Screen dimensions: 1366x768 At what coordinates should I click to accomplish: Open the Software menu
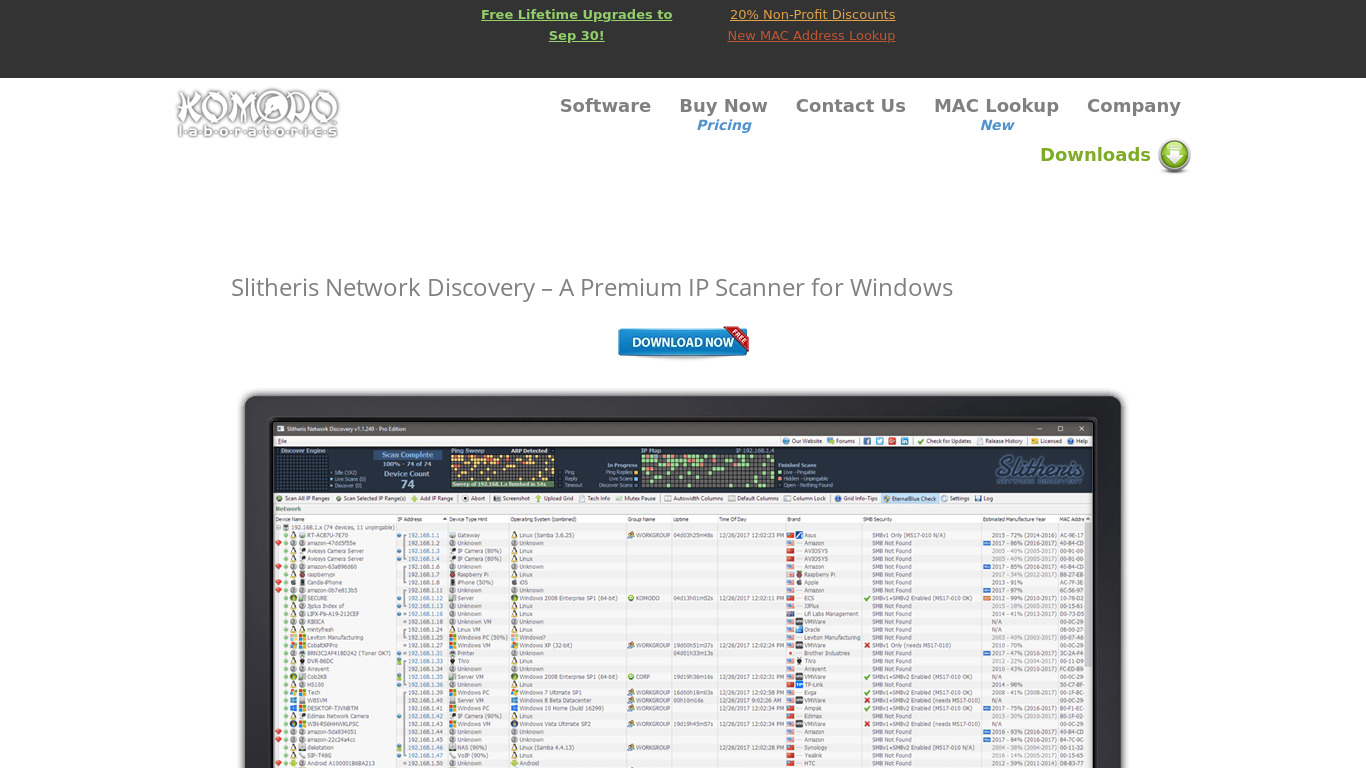pyautogui.click(x=605, y=106)
